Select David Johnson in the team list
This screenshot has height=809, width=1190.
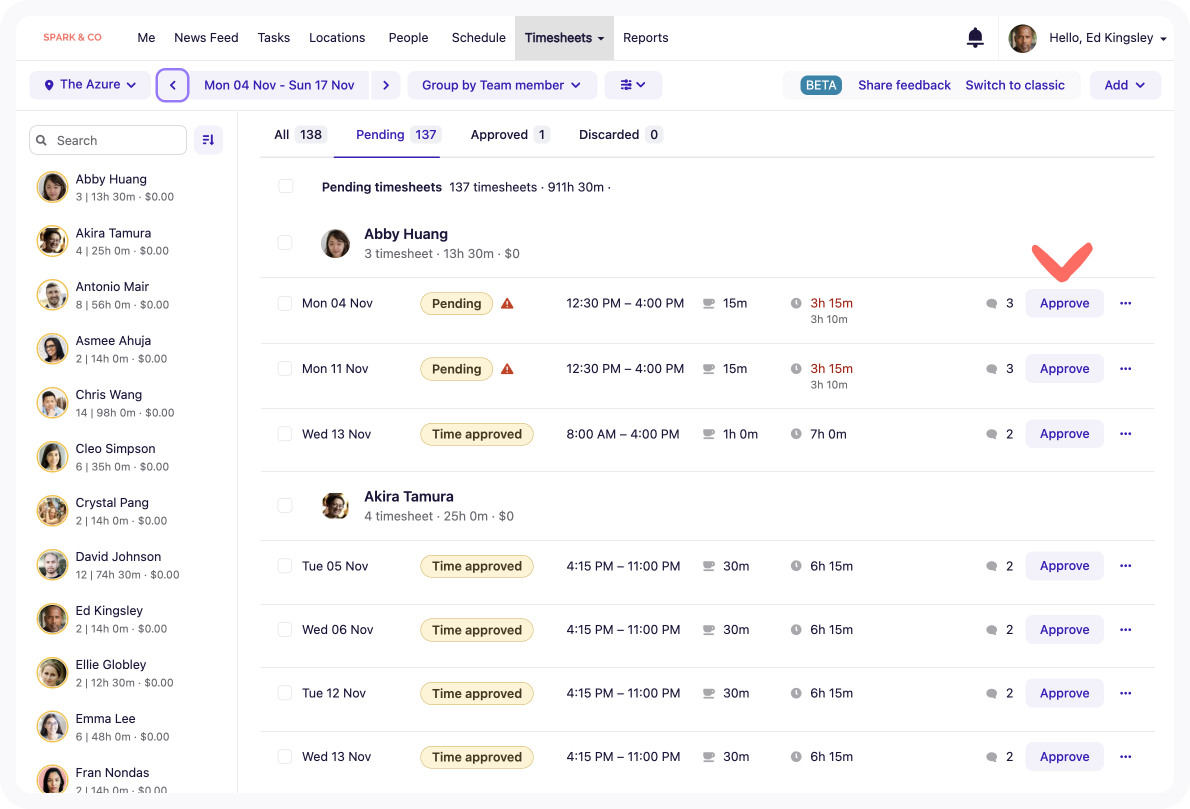[x=125, y=565]
